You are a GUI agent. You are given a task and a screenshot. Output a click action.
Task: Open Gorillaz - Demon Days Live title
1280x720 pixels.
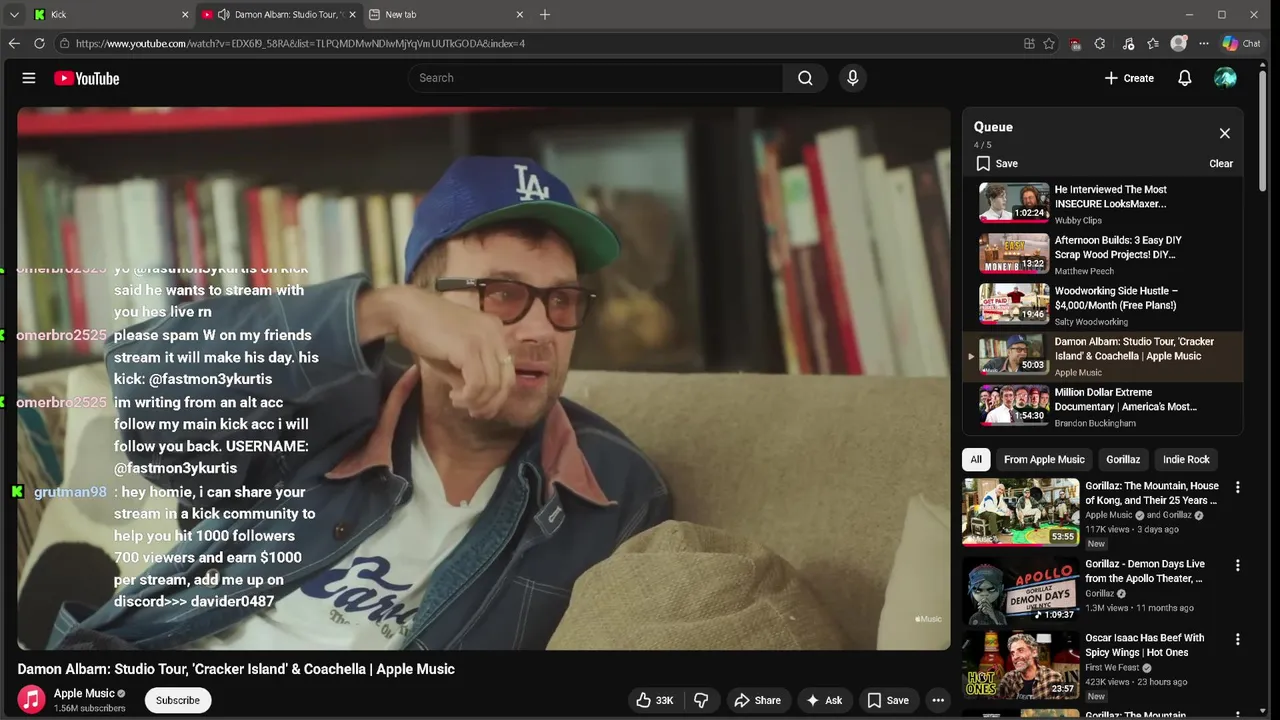1145,571
